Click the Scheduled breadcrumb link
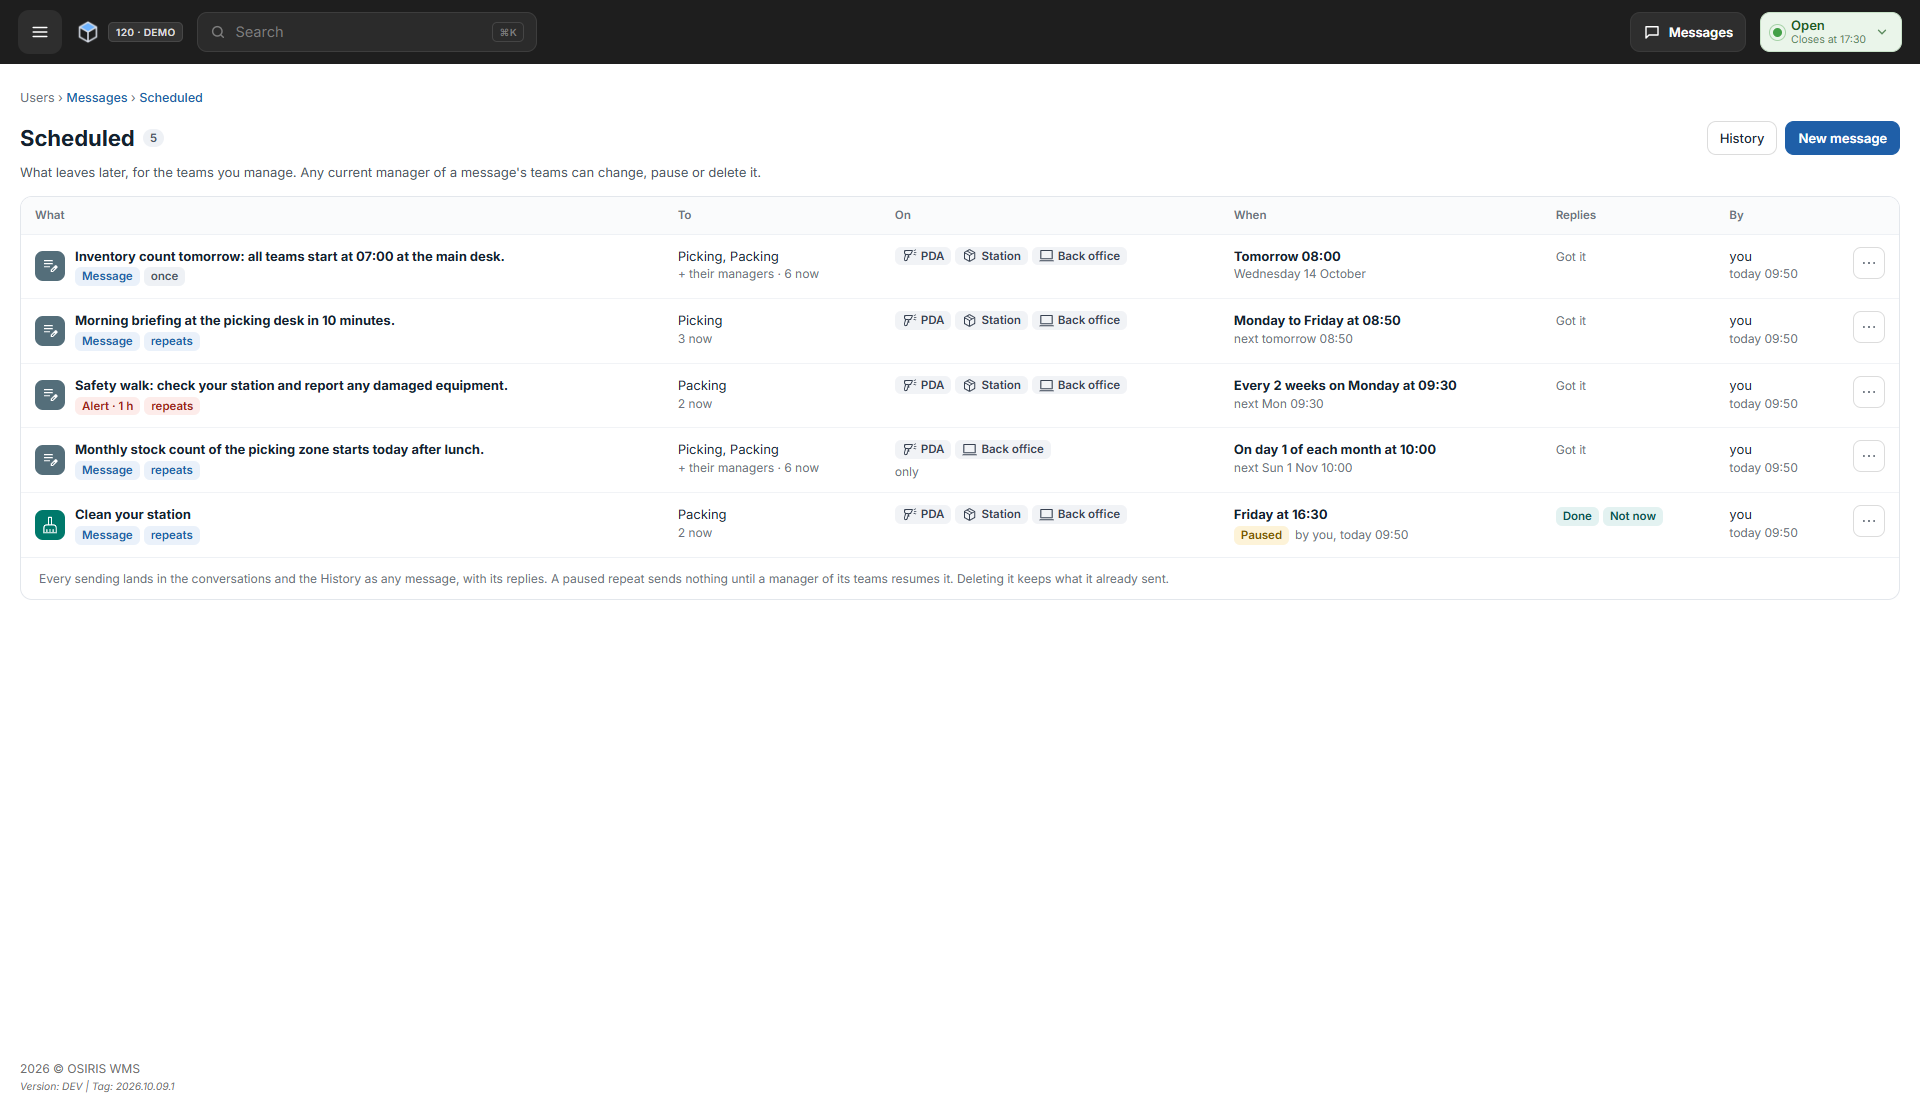Screen dimensions: 1920x1120 pyautogui.click(x=171, y=98)
